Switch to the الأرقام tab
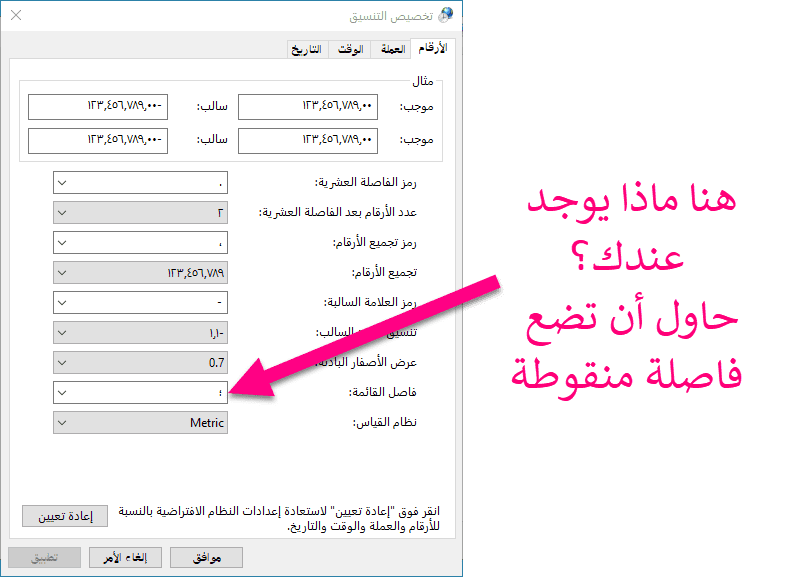Image resolution: width=790 pixels, height=577 pixels. pyautogui.click(x=433, y=48)
